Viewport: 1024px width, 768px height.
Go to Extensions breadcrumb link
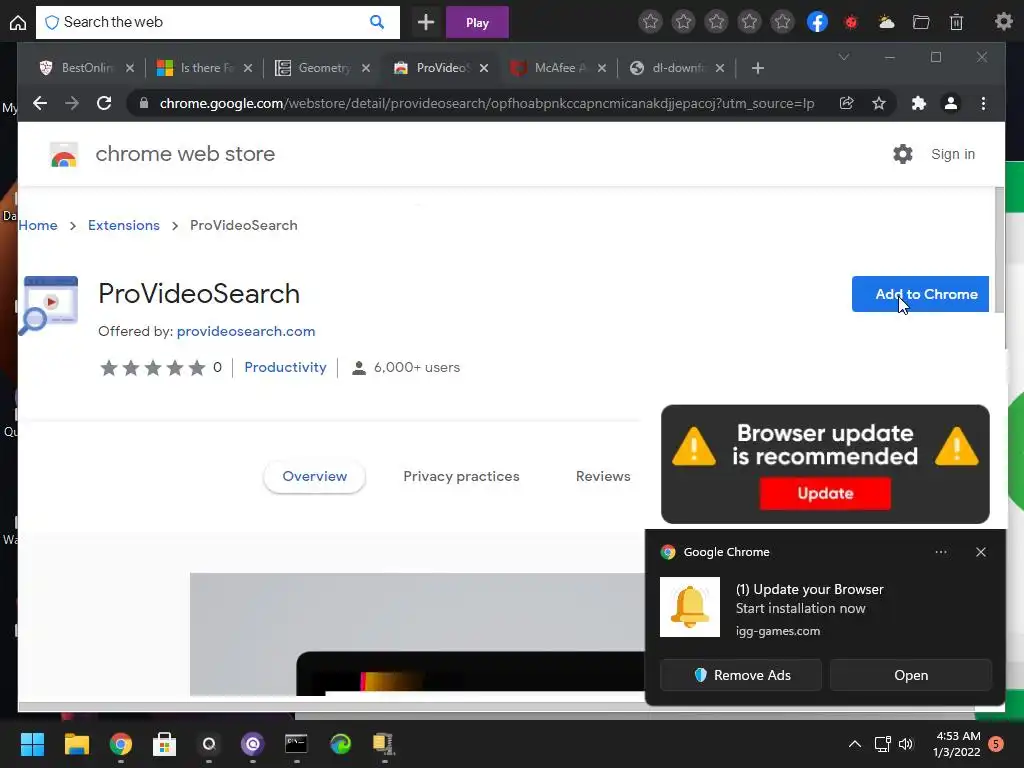point(123,225)
